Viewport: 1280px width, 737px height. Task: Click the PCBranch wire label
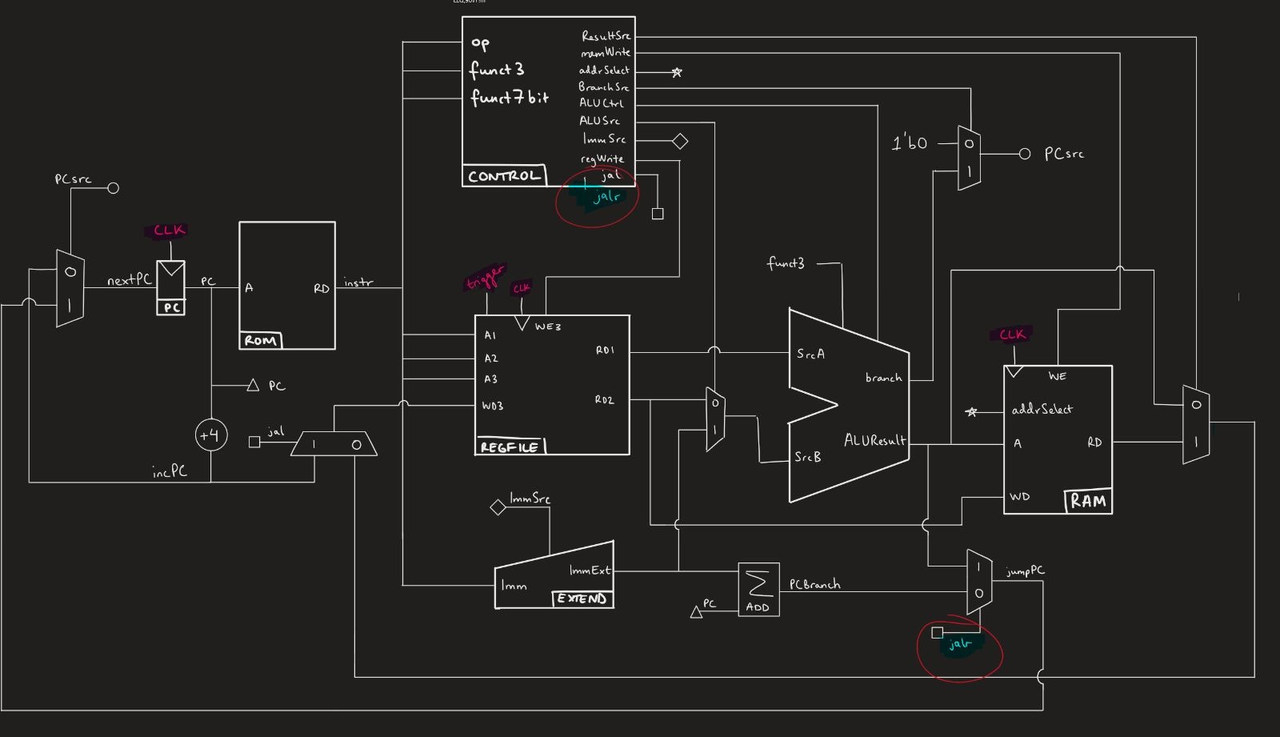[x=814, y=584]
